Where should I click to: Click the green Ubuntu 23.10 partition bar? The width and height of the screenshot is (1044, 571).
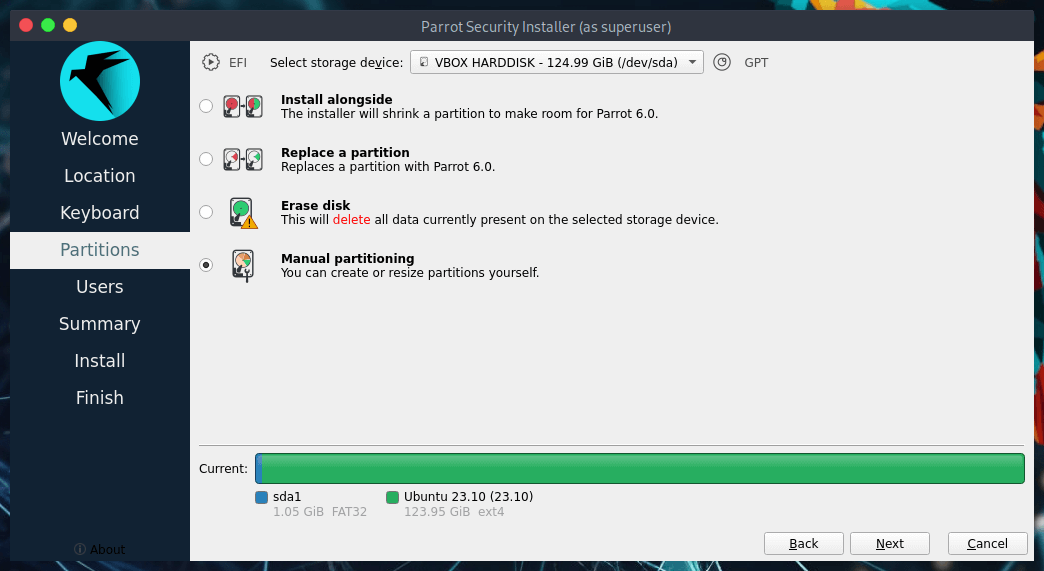(642, 468)
